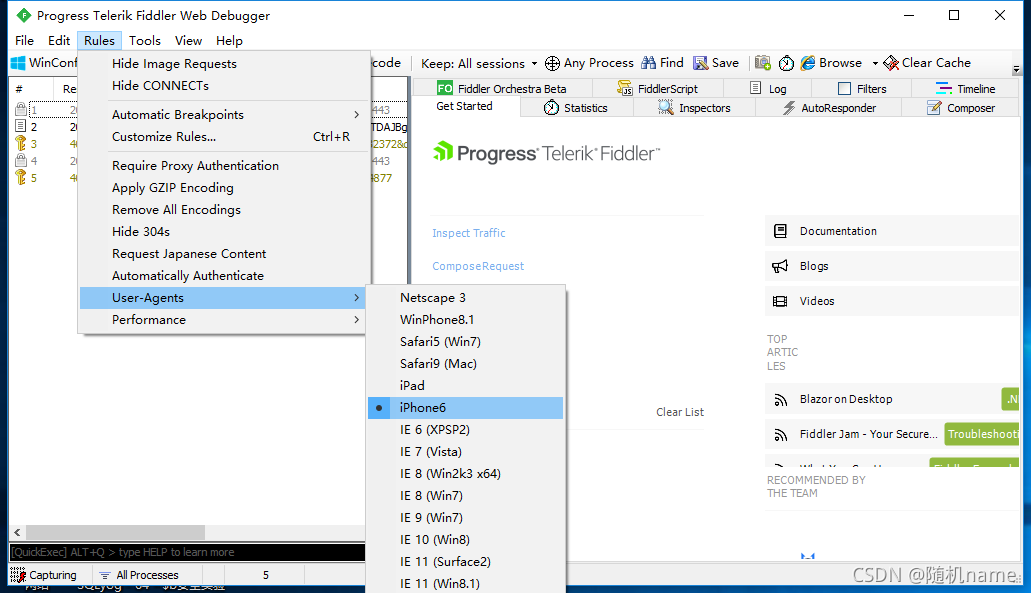Click the FiddlerScript JS icon
1031x593 pixels.
pos(625,88)
